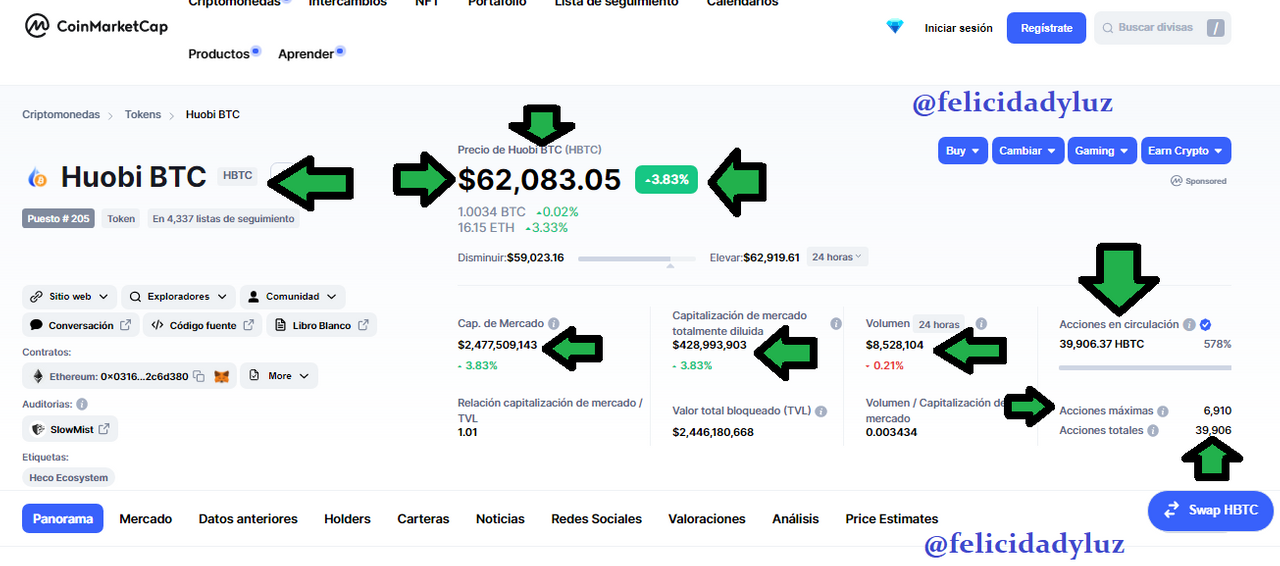Click En 4,337 listas de seguimiento
The width and height of the screenshot is (1280, 566).
tap(223, 218)
